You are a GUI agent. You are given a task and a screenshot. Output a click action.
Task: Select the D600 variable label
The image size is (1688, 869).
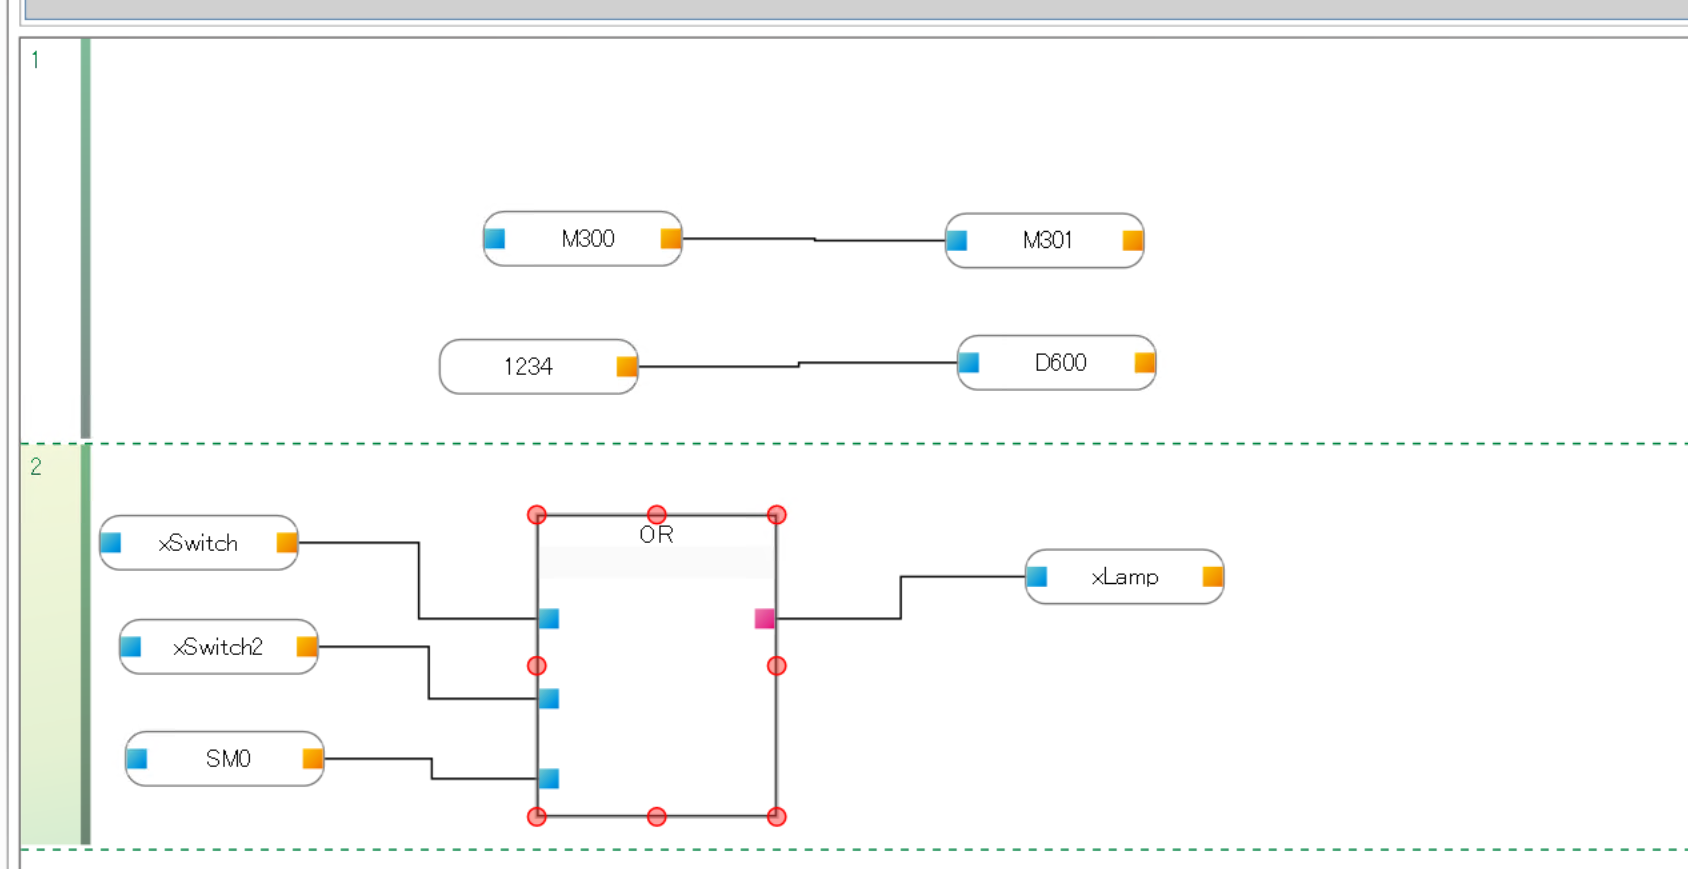tap(1060, 362)
